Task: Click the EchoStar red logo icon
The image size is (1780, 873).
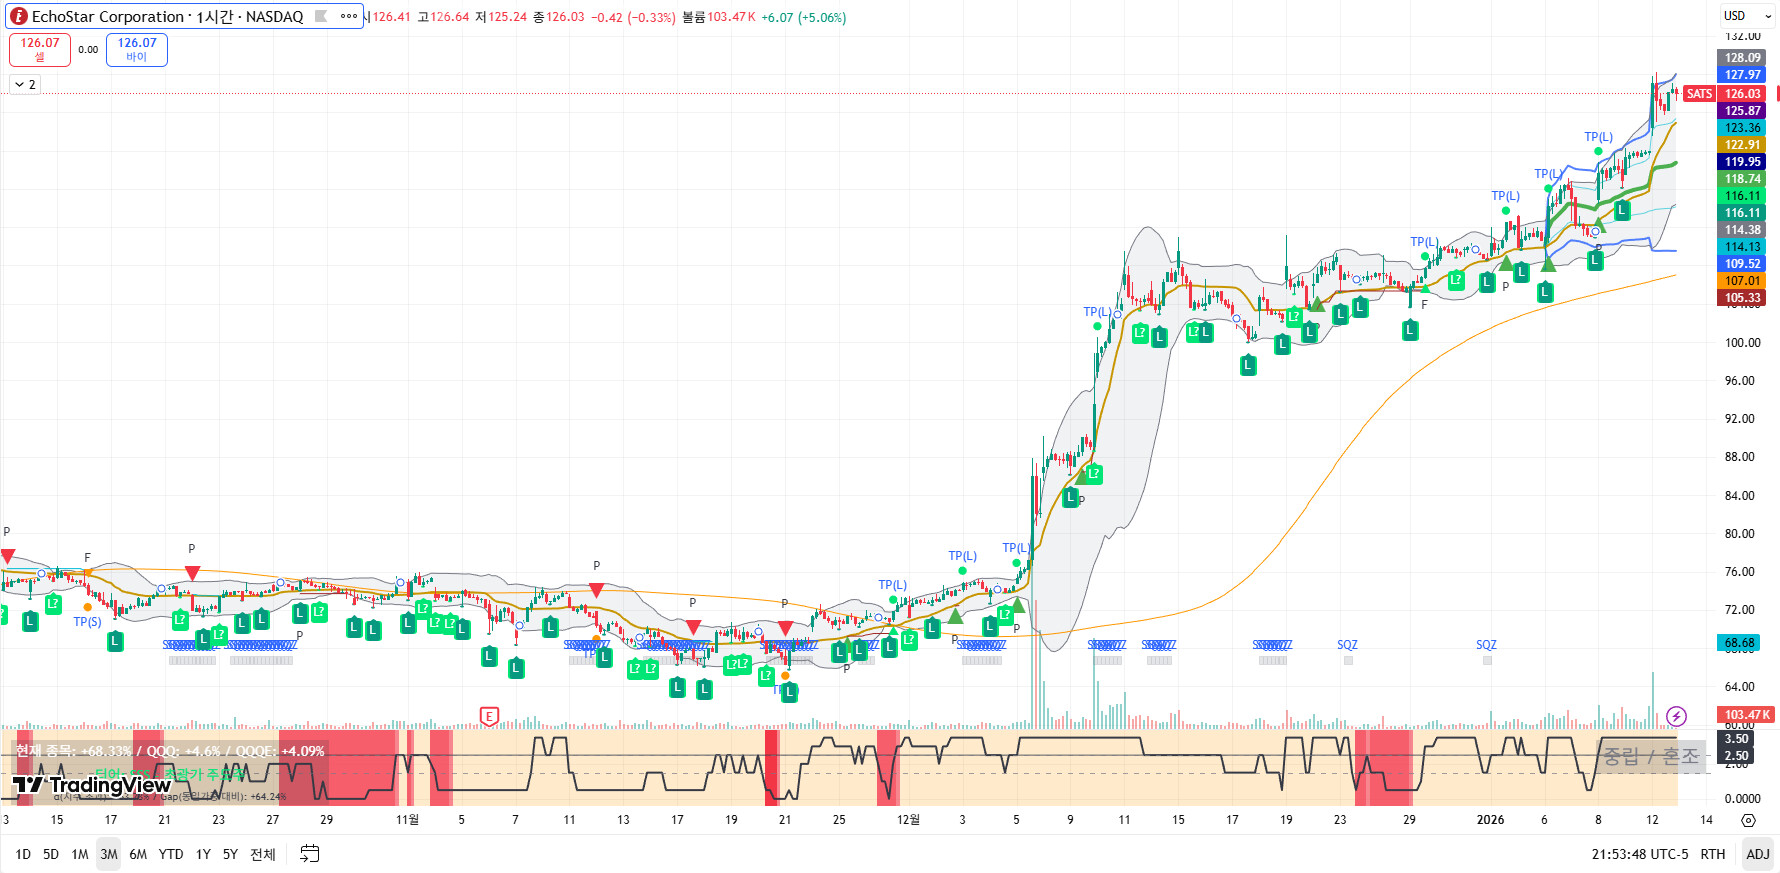Action: (18, 16)
